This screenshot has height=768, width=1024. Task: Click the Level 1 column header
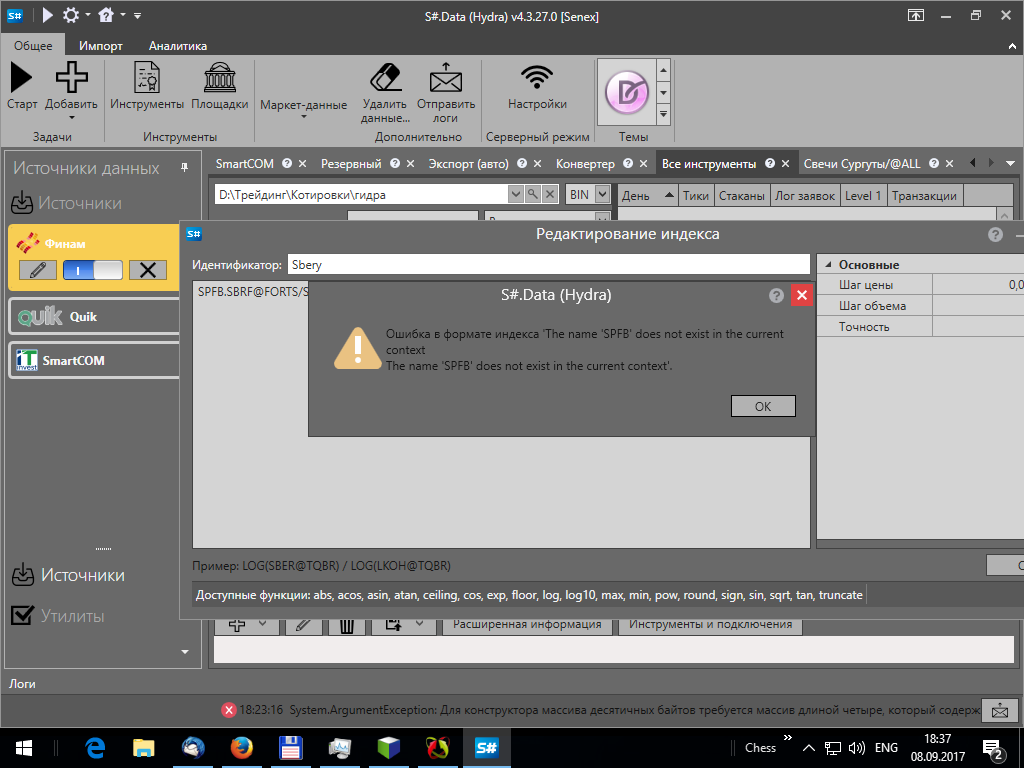pos(863,195)
